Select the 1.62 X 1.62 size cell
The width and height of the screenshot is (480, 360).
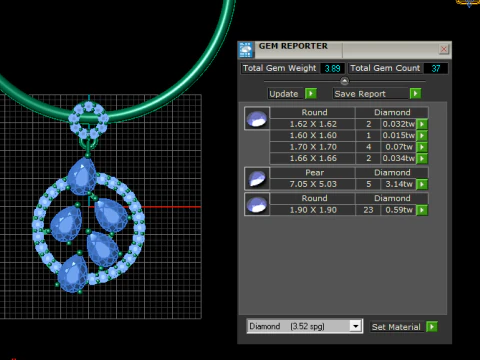point(313,124)
